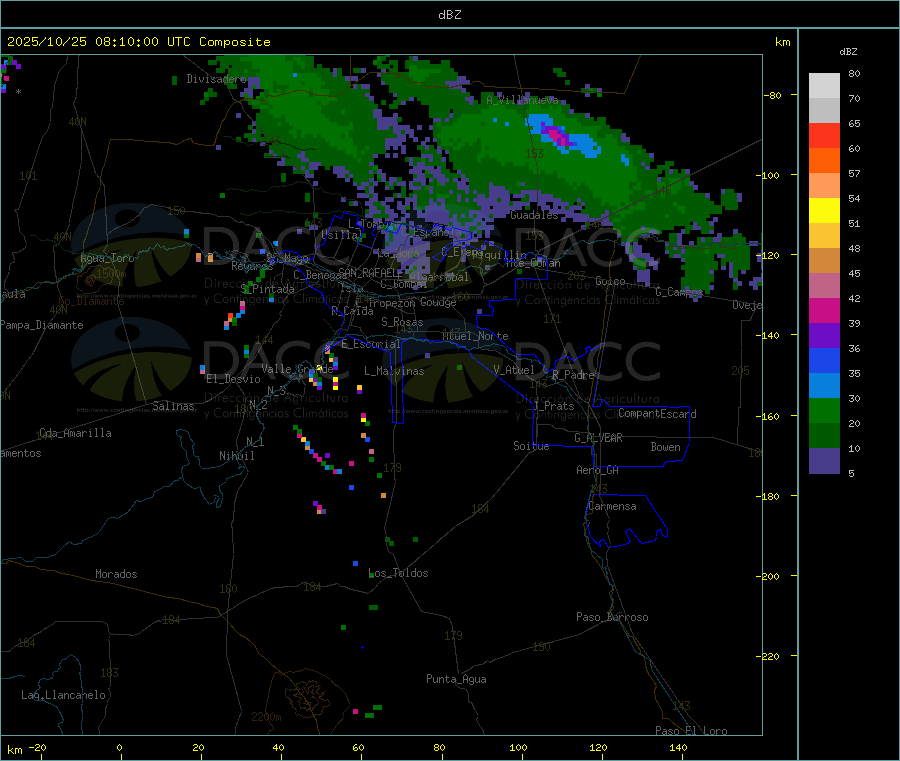Image resolution: width=900 pixels, height=761 pixels.
Task: Click the Pampa_Diamante location label
Action: (42, 325)
